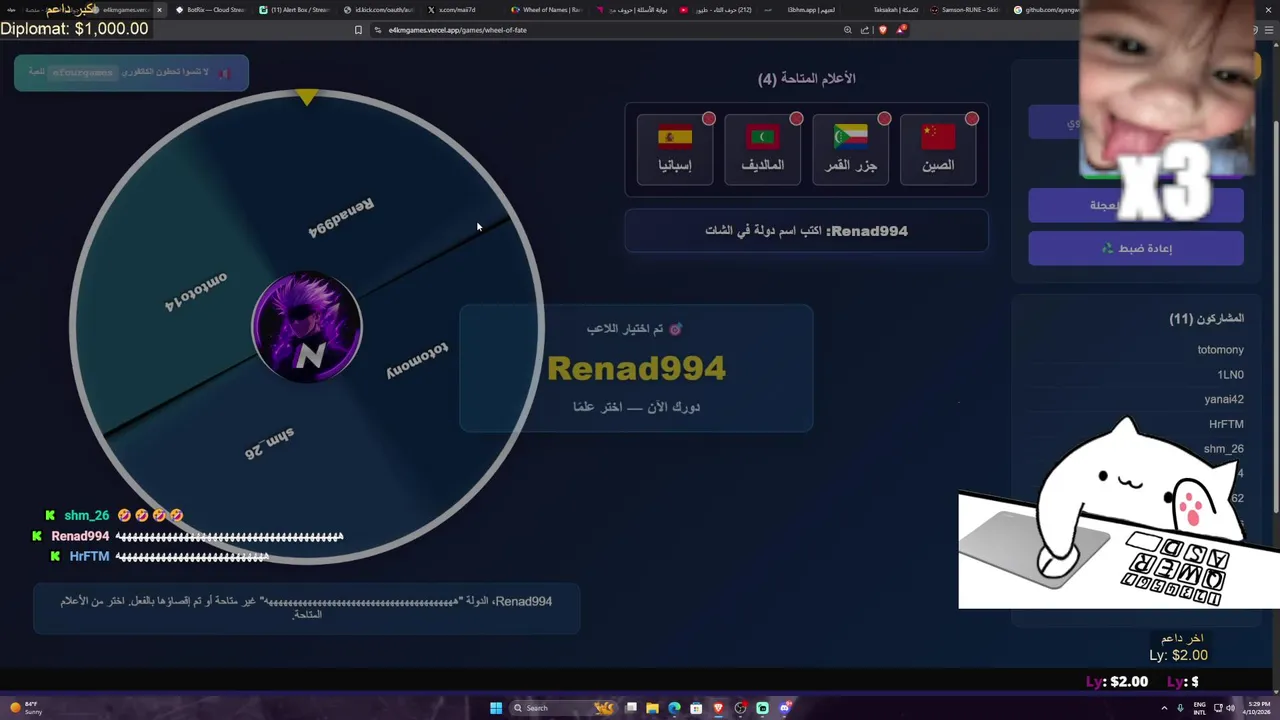Open the weather widget showing Sunny
This screenshot has height=720, width=1280.
point(26,708)
